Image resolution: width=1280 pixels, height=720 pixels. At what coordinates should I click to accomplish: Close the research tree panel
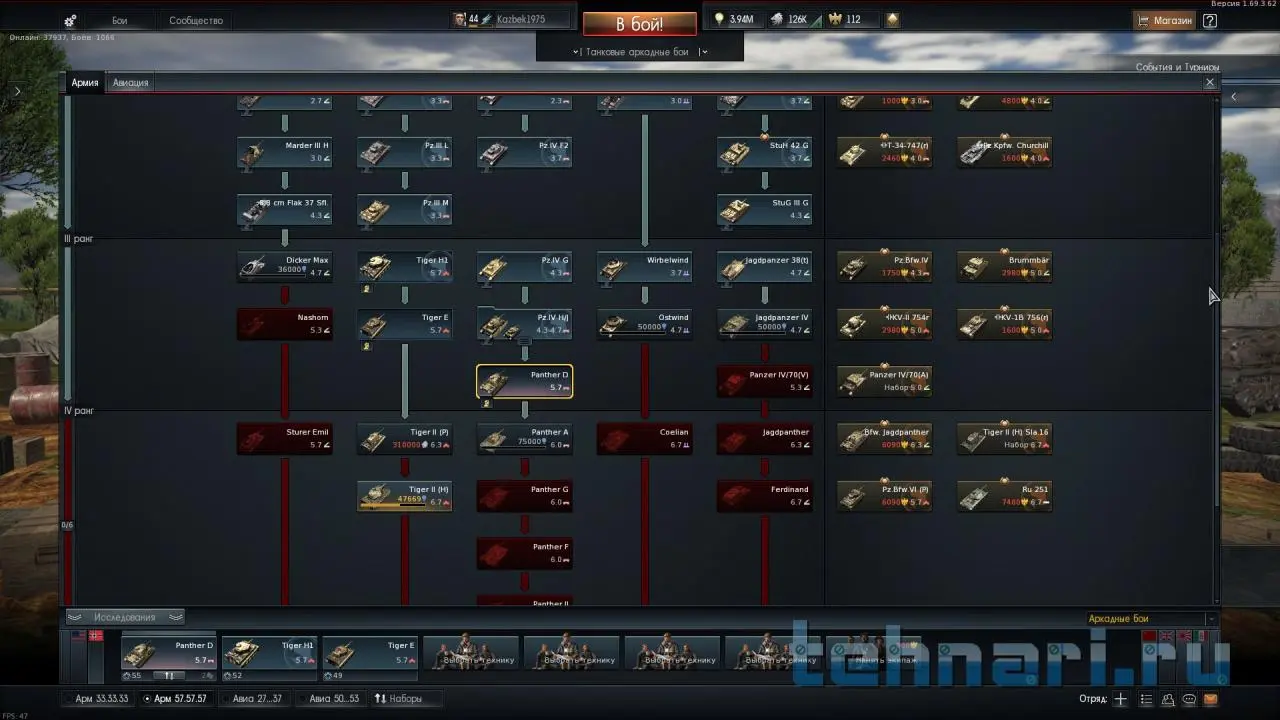[1210, 83]
